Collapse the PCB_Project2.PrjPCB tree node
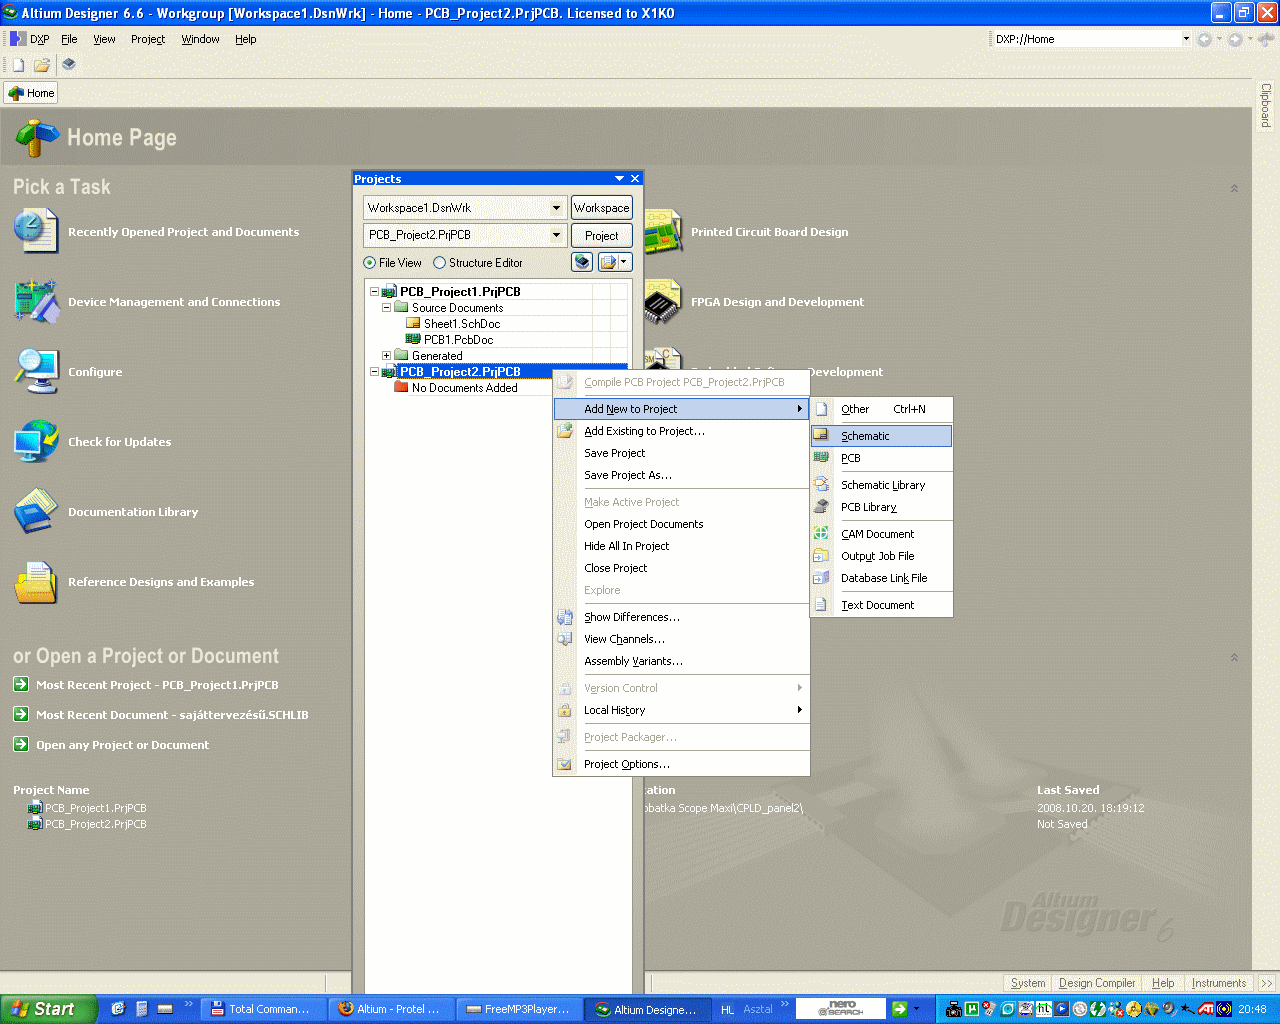The width and height of the screenshot is (1280, 1024). [x=375, y=372]
